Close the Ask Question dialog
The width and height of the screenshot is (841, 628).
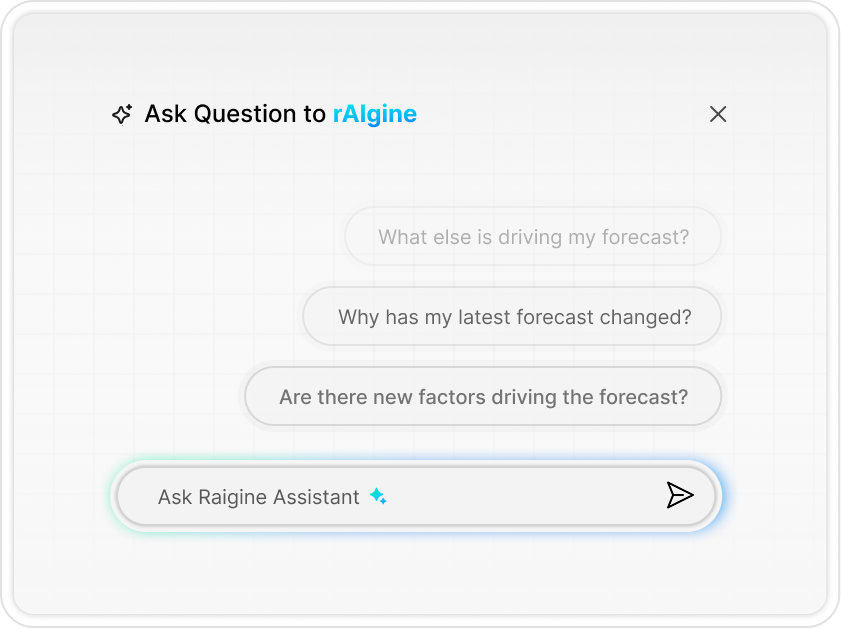(718, 114)
